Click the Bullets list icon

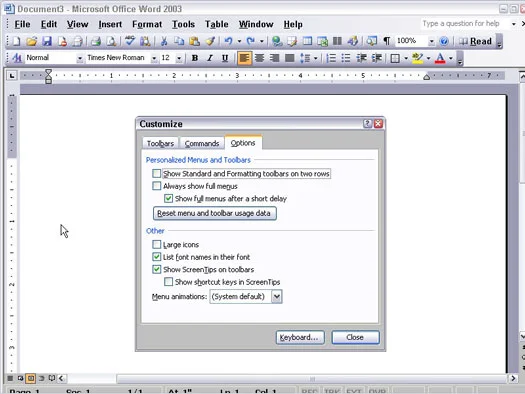[x=346, y=58]
